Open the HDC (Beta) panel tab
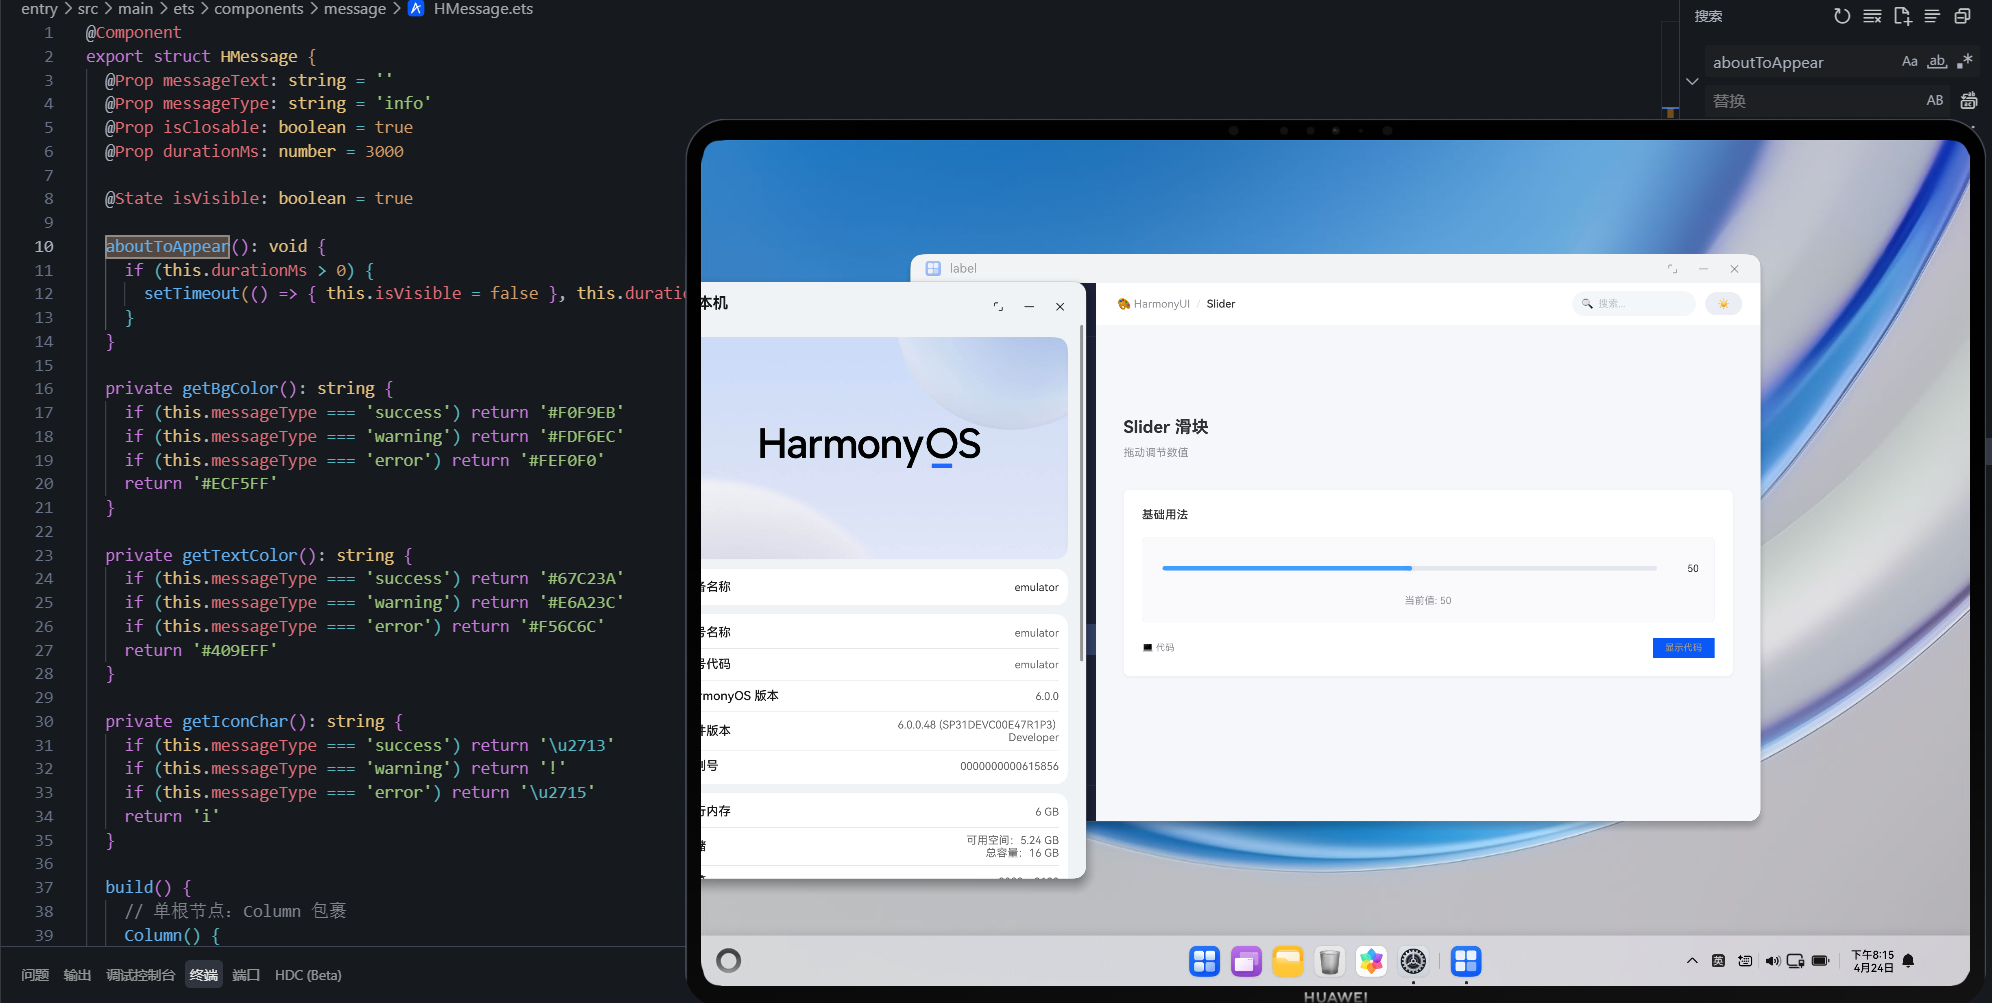Viewport: 1992px width, 1003px height. point(308,975)
